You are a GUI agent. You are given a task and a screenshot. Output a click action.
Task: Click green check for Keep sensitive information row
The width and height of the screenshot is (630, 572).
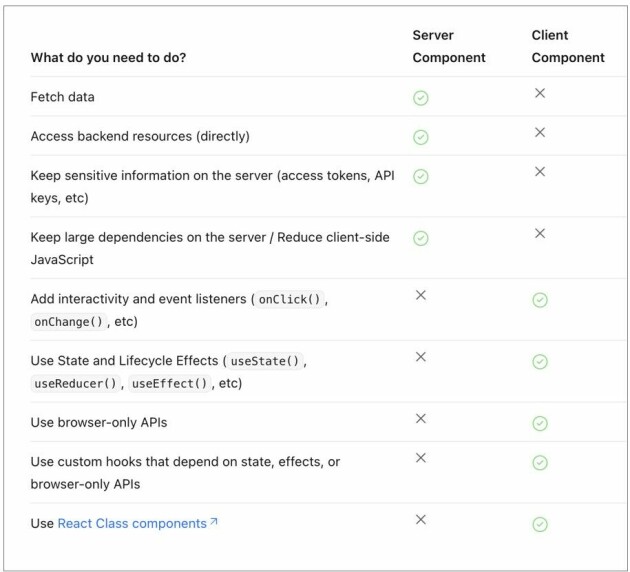pos(421,176)
